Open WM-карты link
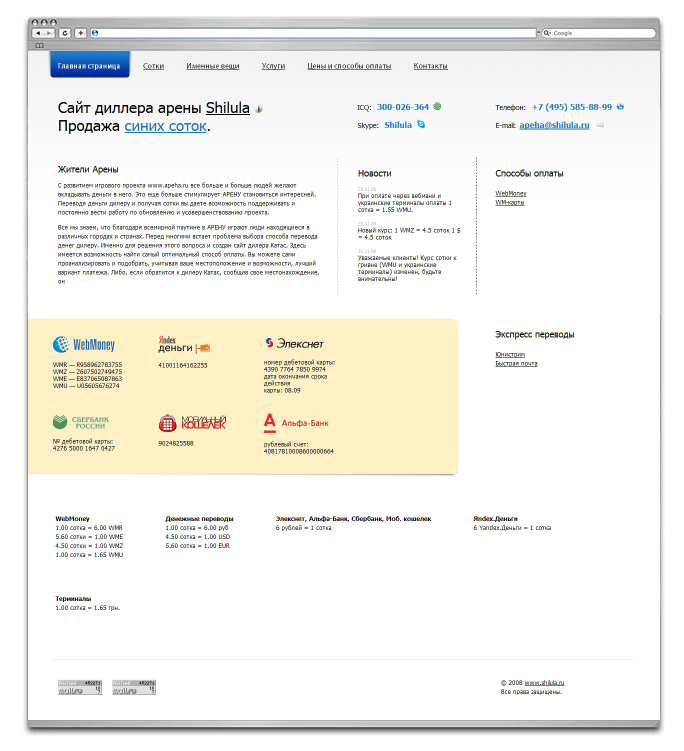The width and height of the screenshot is (684, 751). (510, 203)
